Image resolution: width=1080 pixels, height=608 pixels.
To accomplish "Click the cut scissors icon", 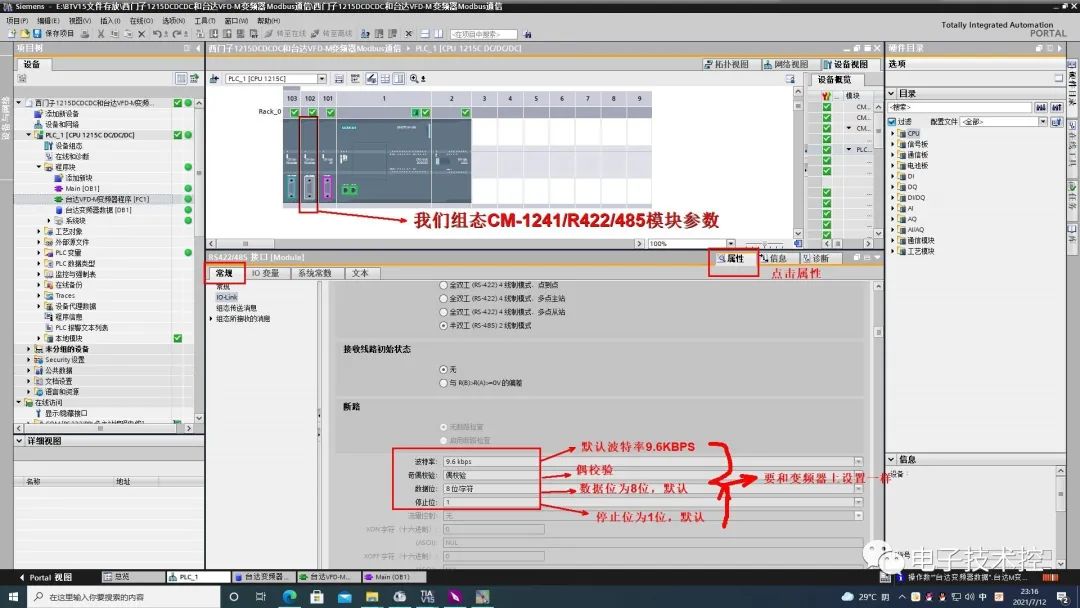I will (101, 33).
